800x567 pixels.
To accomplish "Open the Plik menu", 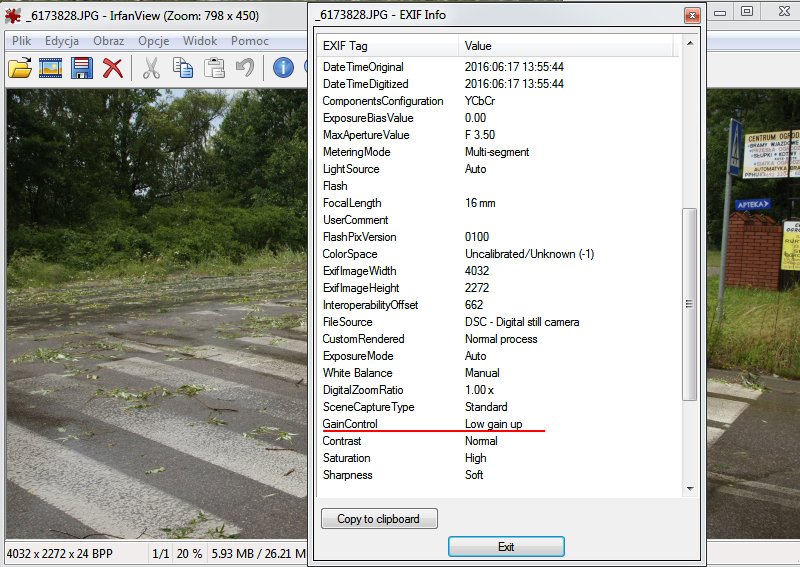I will tap(21, 41).
